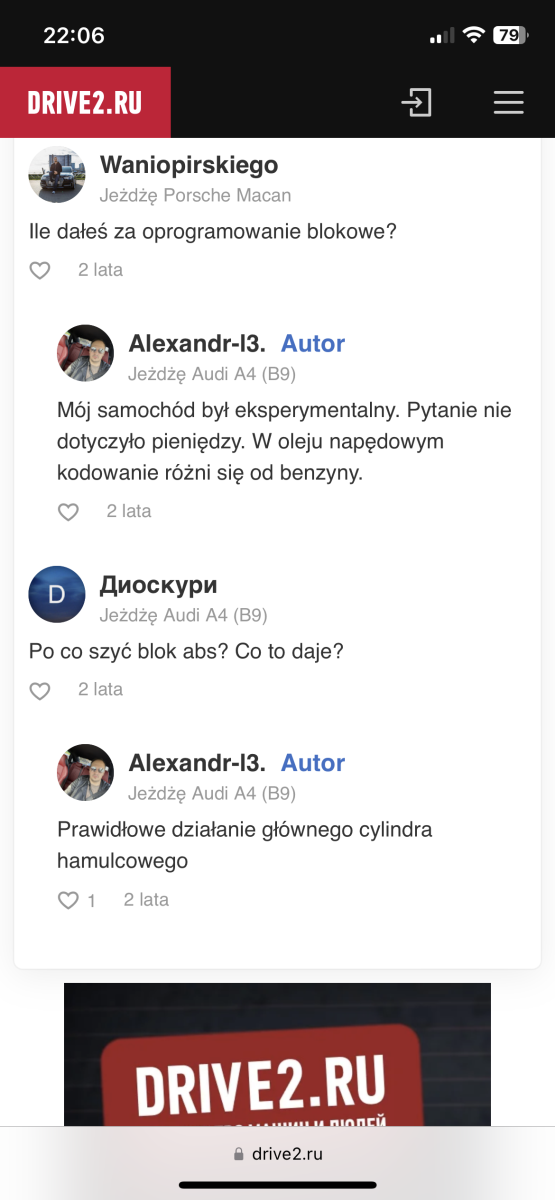Open Диоскури's round D avatar
555x1200 pixels.
(57, 595)
